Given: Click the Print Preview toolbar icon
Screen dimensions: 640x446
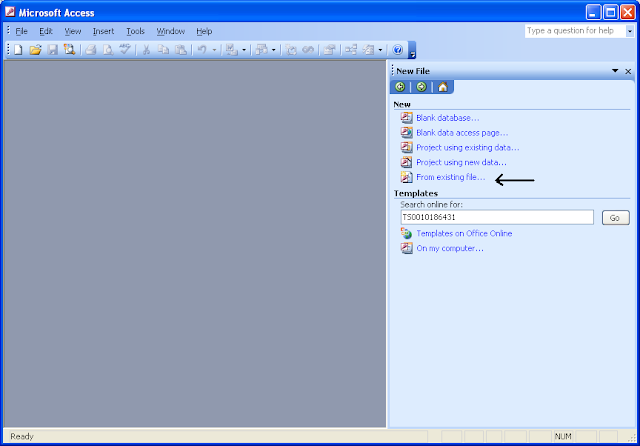Looking at the screenshot, I should pyautogui.click(x=108, y=50).
